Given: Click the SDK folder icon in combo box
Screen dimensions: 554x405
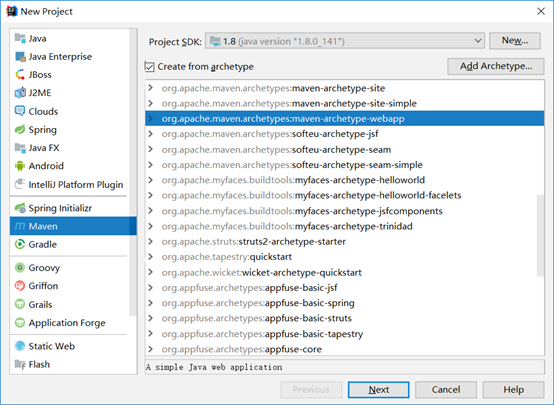Looking at the screenshot, I should 215,41.
